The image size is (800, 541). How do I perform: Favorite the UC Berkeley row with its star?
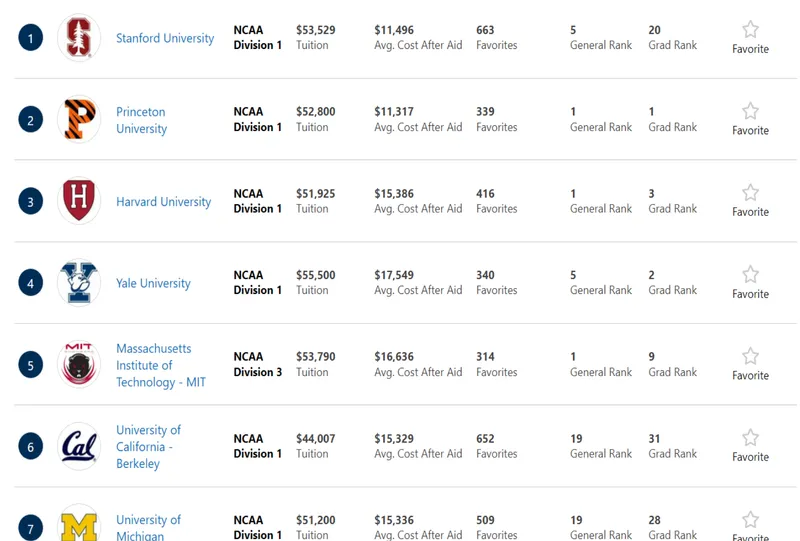coord(750,438)
